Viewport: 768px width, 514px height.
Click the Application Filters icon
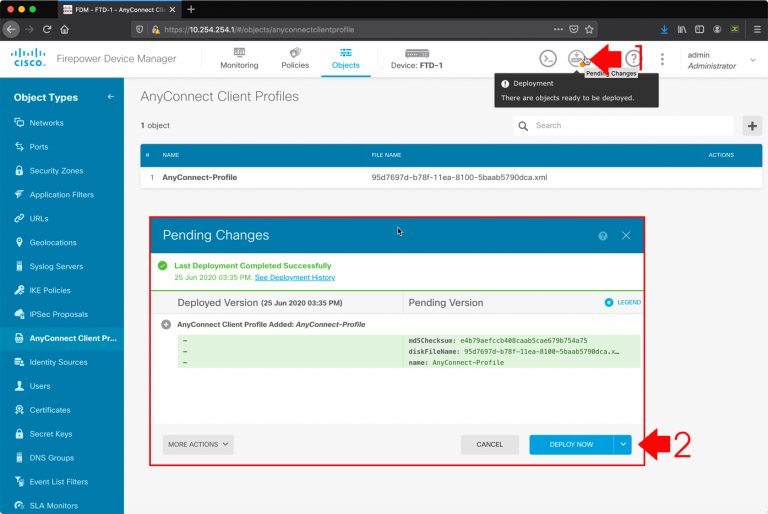coord(19,195)
